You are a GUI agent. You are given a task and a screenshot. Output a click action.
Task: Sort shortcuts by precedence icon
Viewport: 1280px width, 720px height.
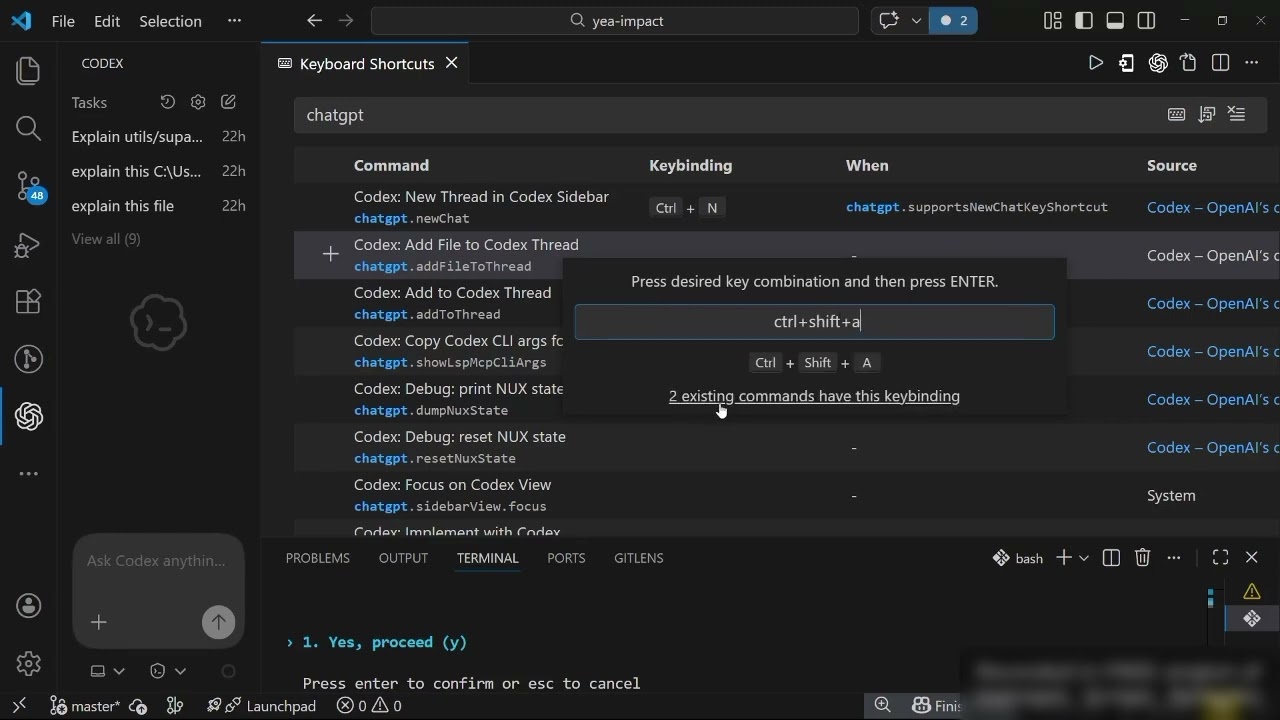(1207, 115)
